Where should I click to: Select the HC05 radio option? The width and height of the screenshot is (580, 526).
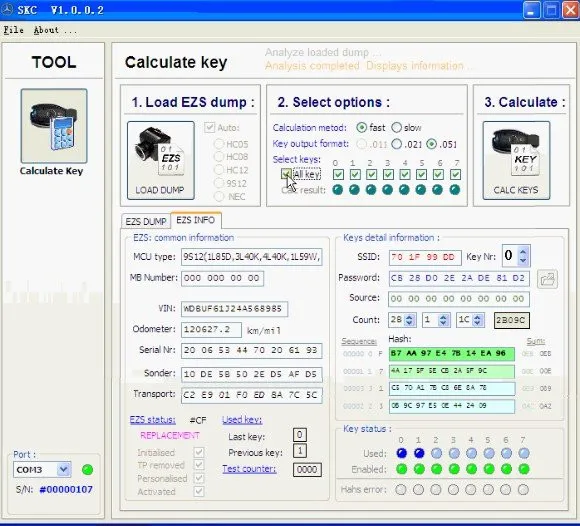point(219,144)
